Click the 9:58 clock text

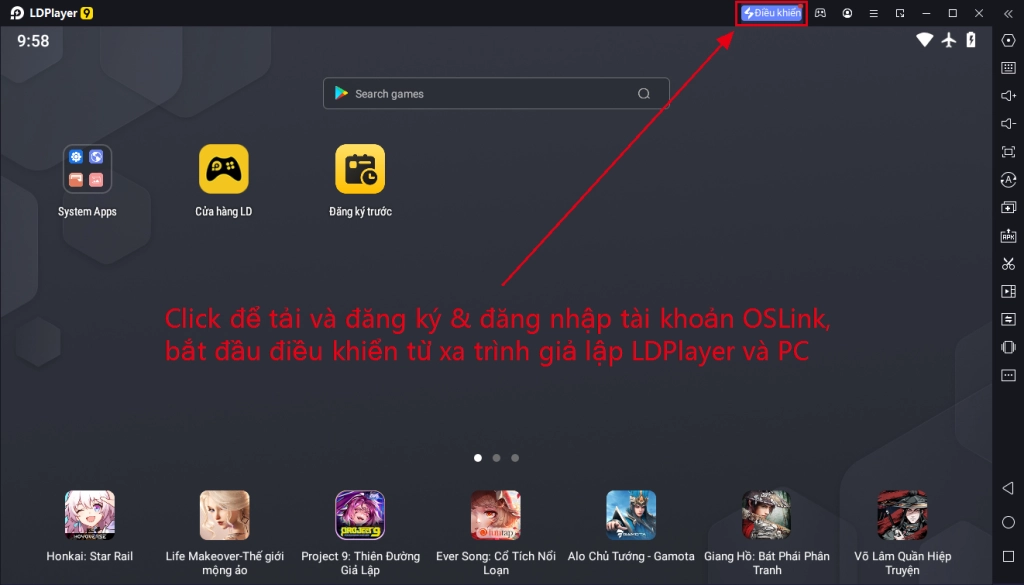point(33,40)
